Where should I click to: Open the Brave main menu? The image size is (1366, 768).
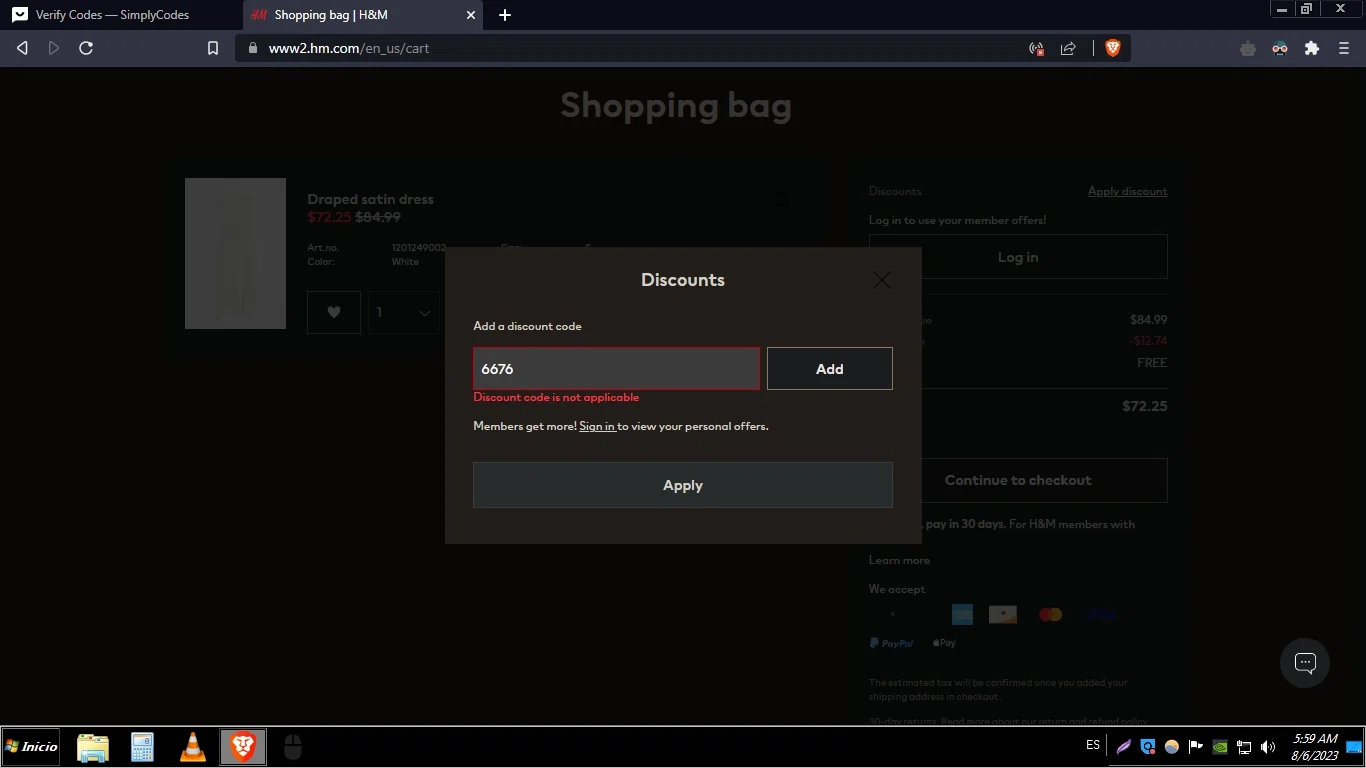click(1344, 48)
